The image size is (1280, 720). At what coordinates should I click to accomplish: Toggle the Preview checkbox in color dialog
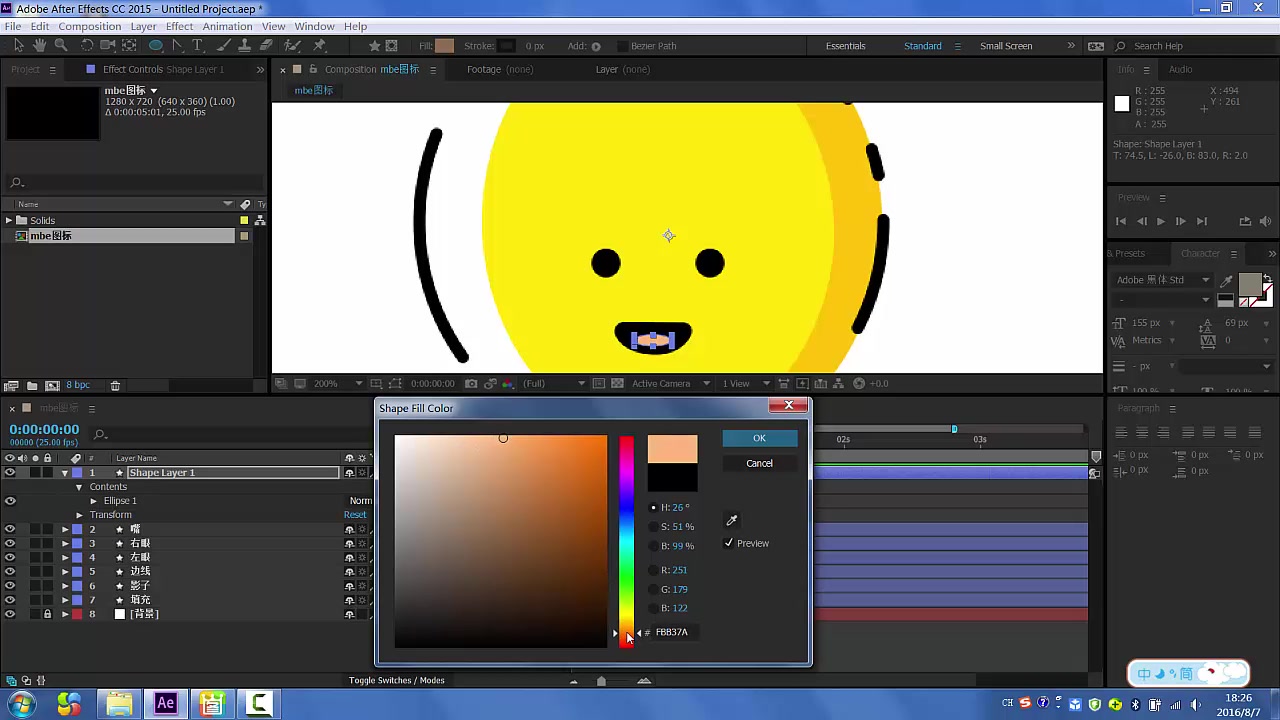pyautogui.click(x=728, y=543)
